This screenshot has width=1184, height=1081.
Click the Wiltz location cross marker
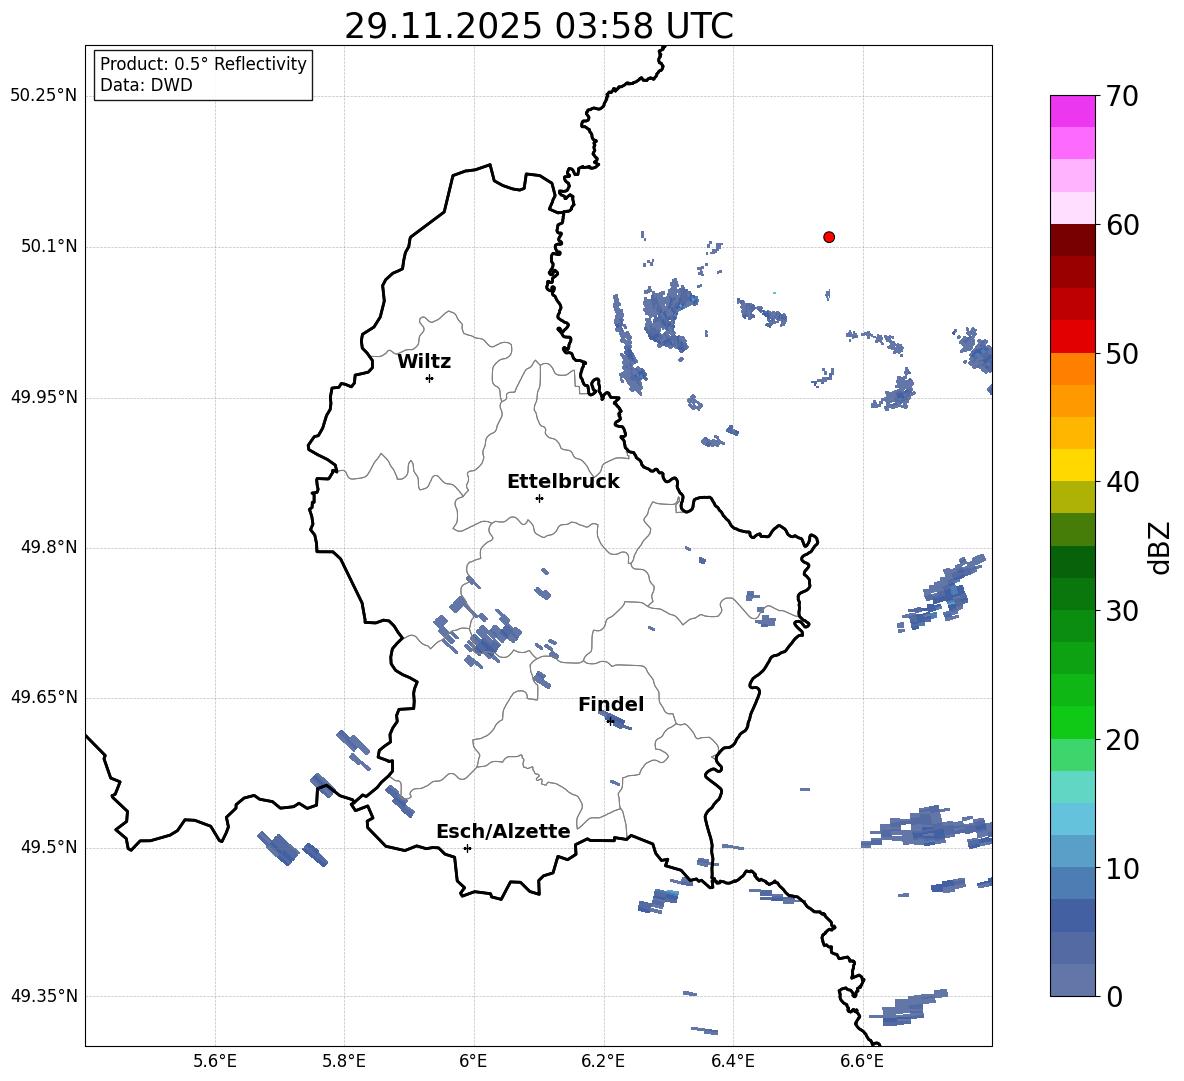430,378
